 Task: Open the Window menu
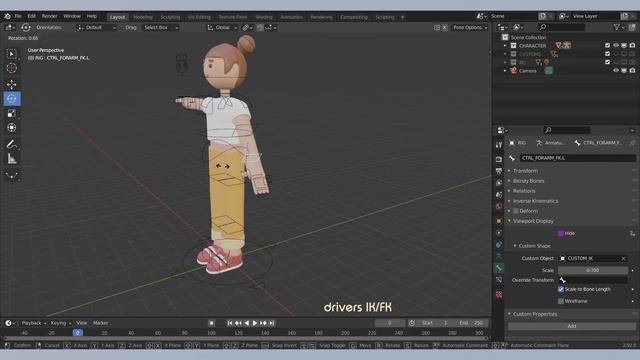coord(72,16)
